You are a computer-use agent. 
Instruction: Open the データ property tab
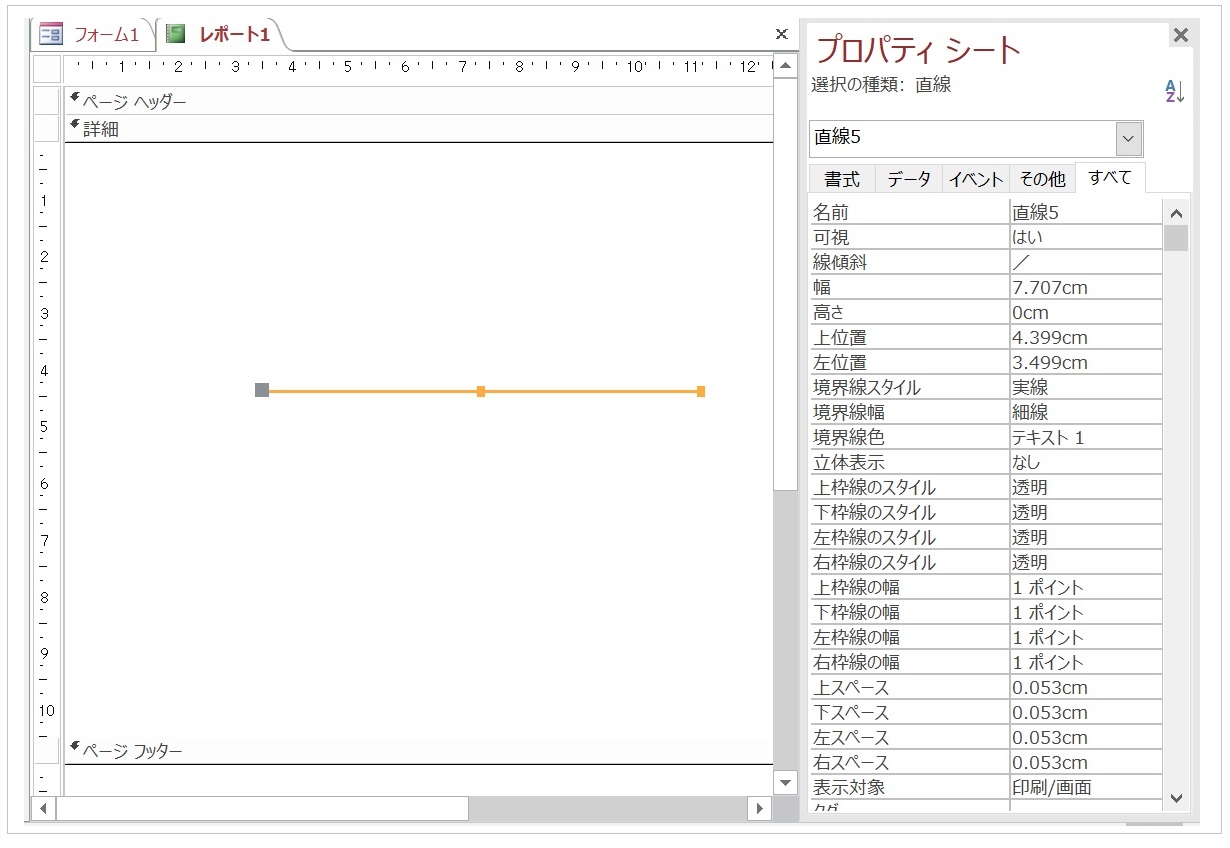[x=909, y=179]
